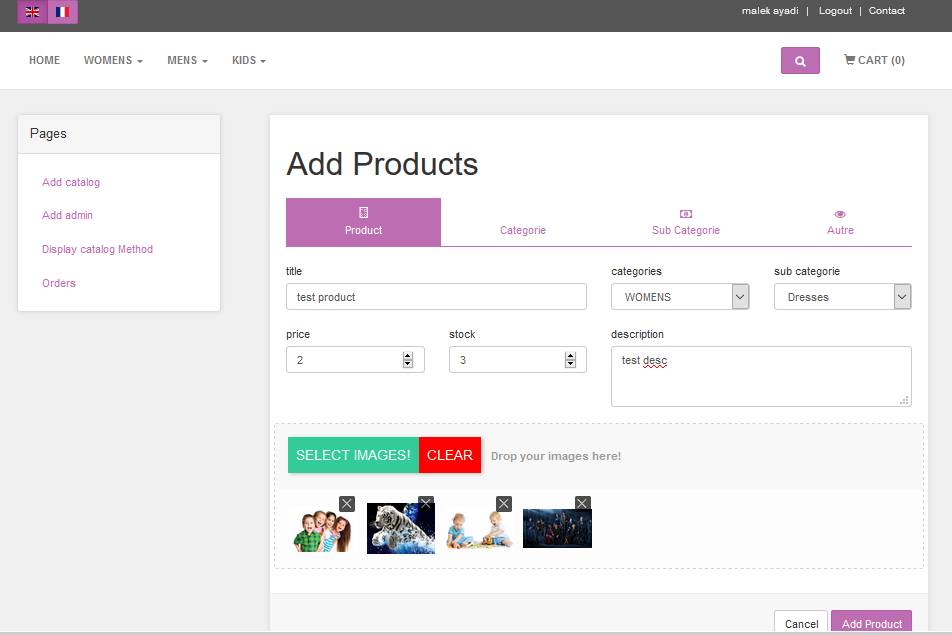This screenshot has height=635, width=952.
Task: Remove the toddlers playing image
Action: (x=504, y=503)
